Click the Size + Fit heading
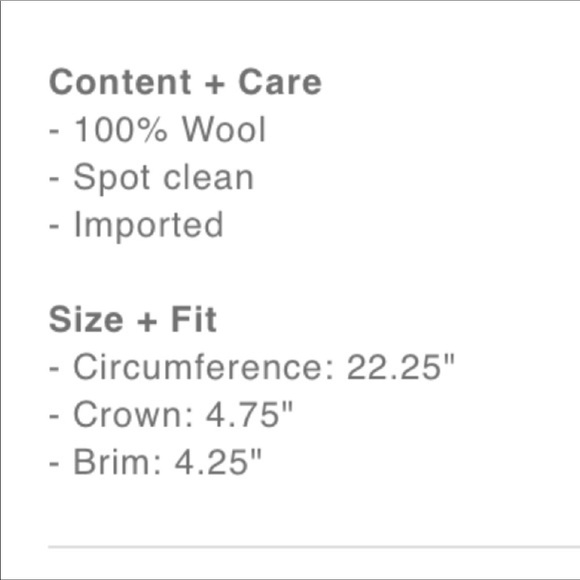The width and height of the screenshot is (580, 580). pos(133,319)
